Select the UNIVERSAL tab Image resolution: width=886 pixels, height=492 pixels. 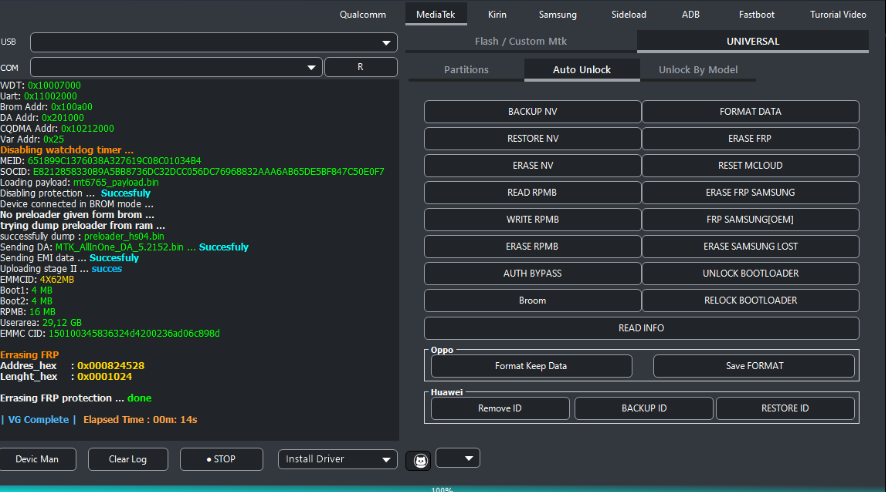click(x=753, y=41)
